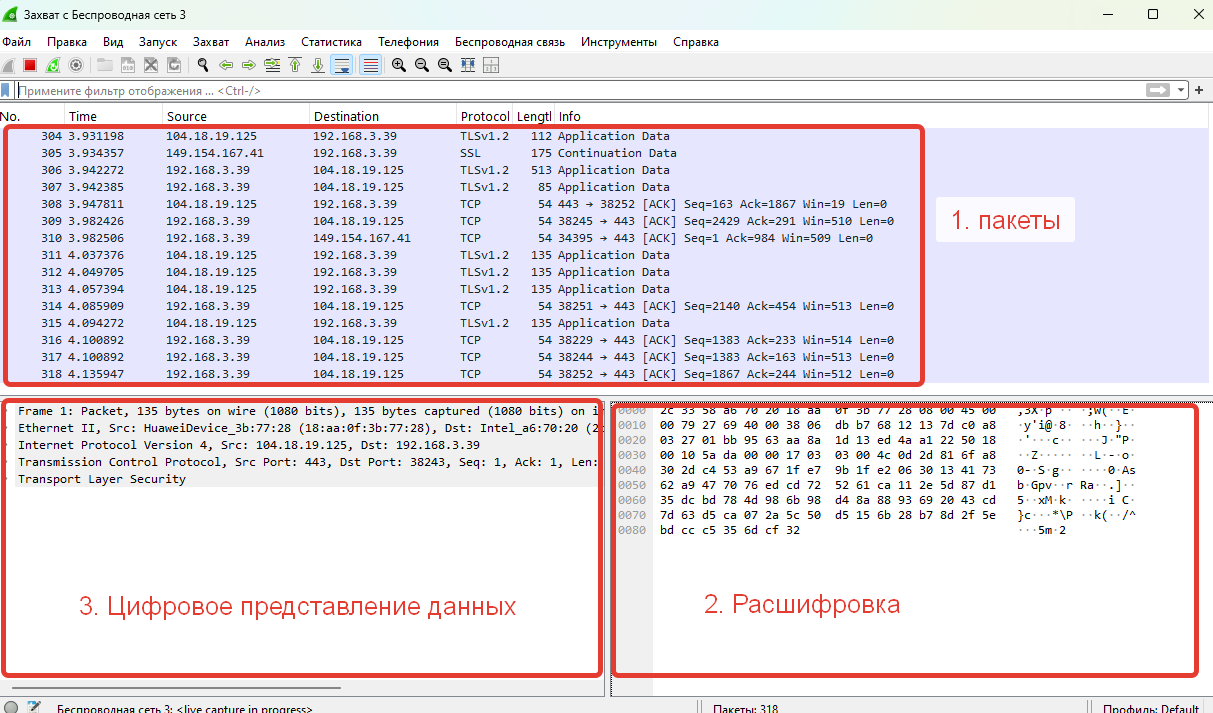Open the Анализ menu
The image size is (1213, 713).
click(265, 42)
